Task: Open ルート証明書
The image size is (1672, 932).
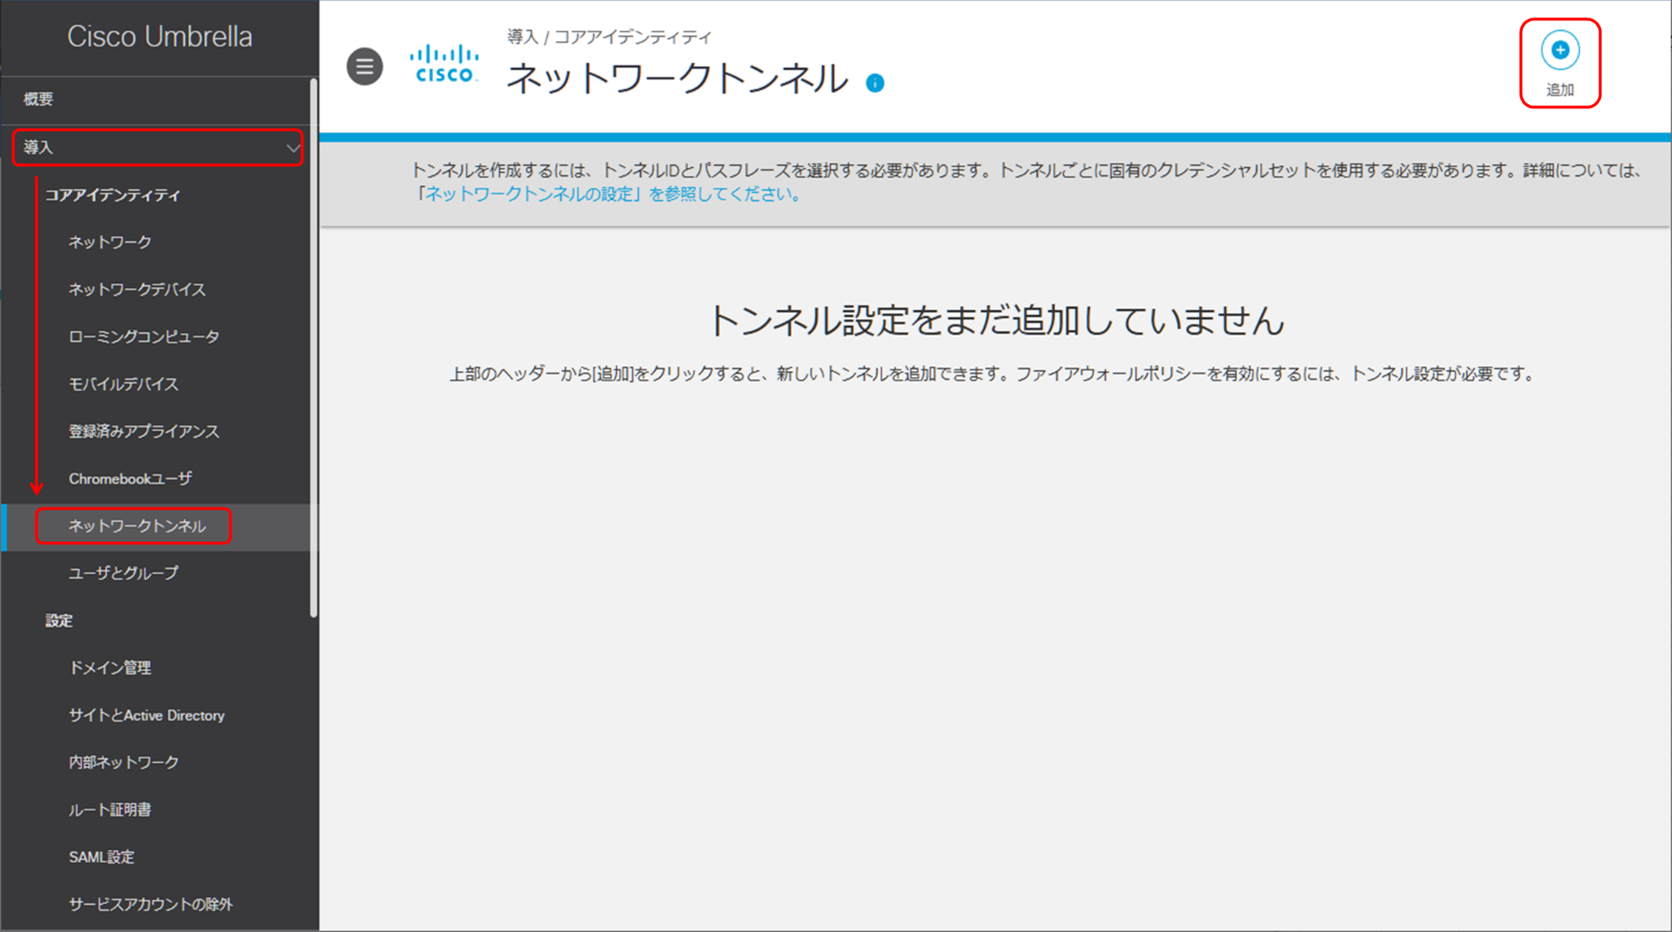Action: pos(110,810)
